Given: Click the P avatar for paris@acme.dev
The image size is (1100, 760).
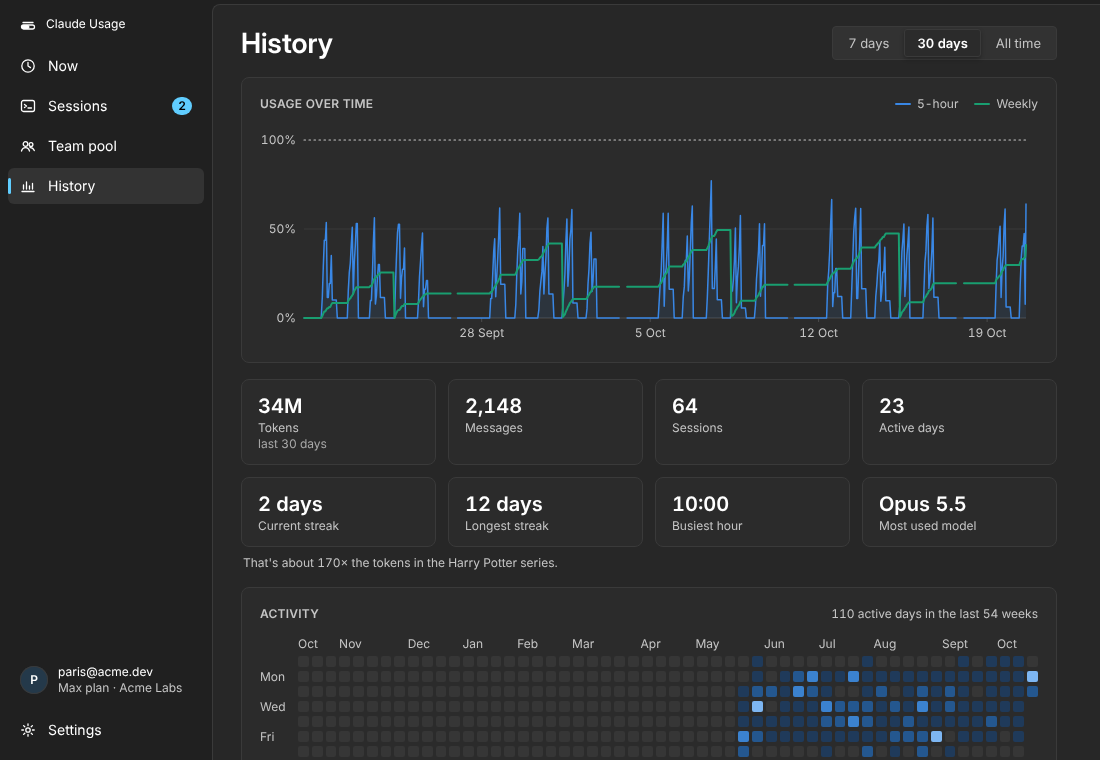Looking at the screenshot, I should click(34, 679).
